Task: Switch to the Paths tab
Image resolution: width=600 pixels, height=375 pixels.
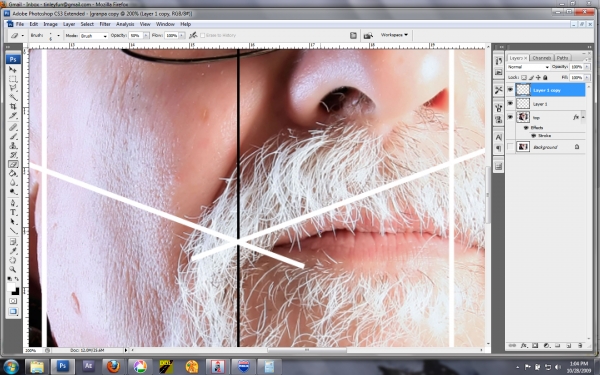Action: click(x=562, y=58)
